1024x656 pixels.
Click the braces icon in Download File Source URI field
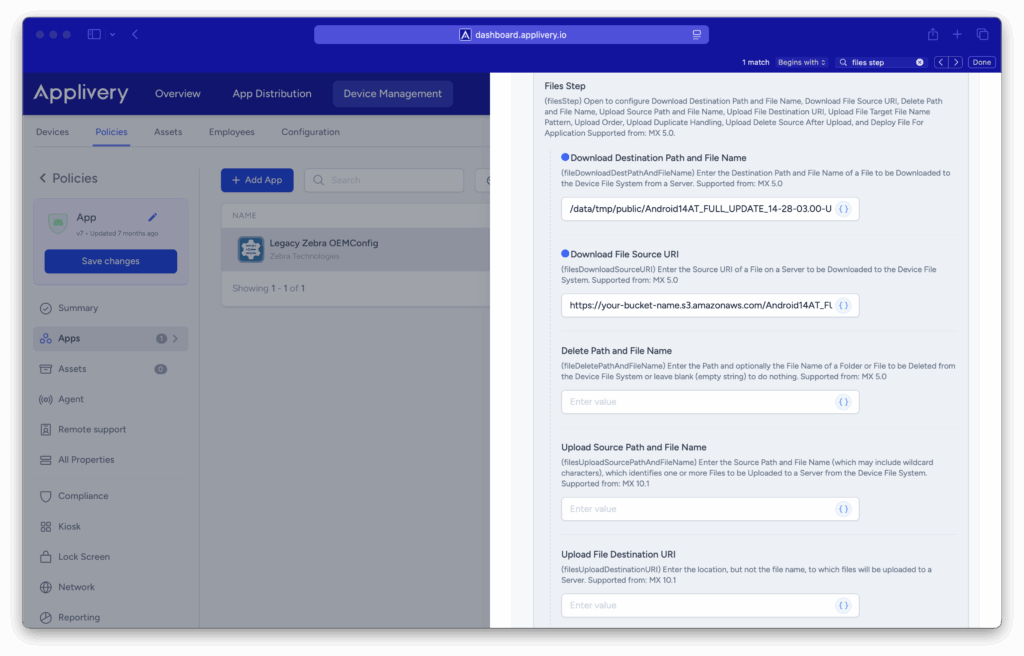pos(843,305)
